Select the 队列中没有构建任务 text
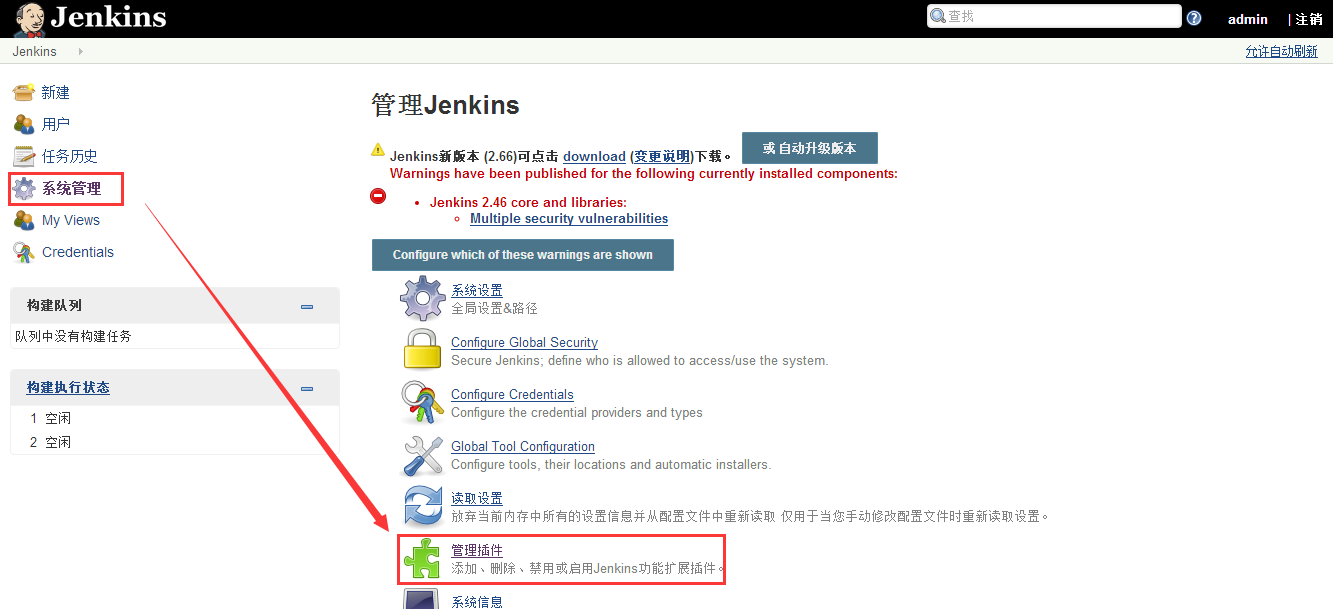Viewport: 1333px width, 609px height. click(73, 336)
